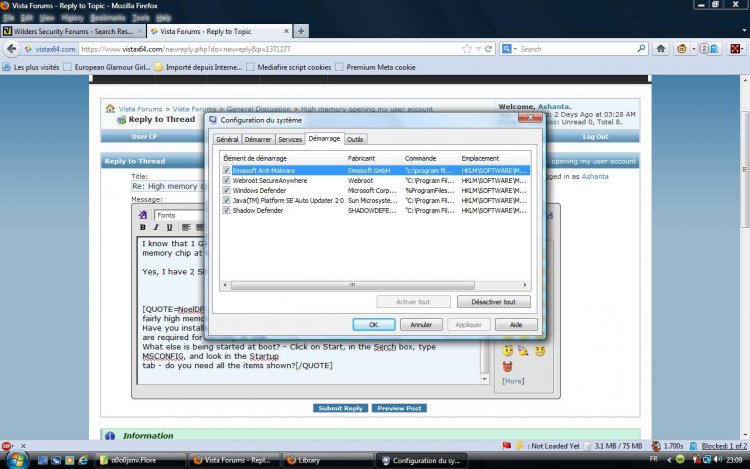The width and height of the screenshot is (750, 469).
Task: Click the startup list horizontal scrollbar thumb
Action: pyautogui.click(x=353, y=285)
